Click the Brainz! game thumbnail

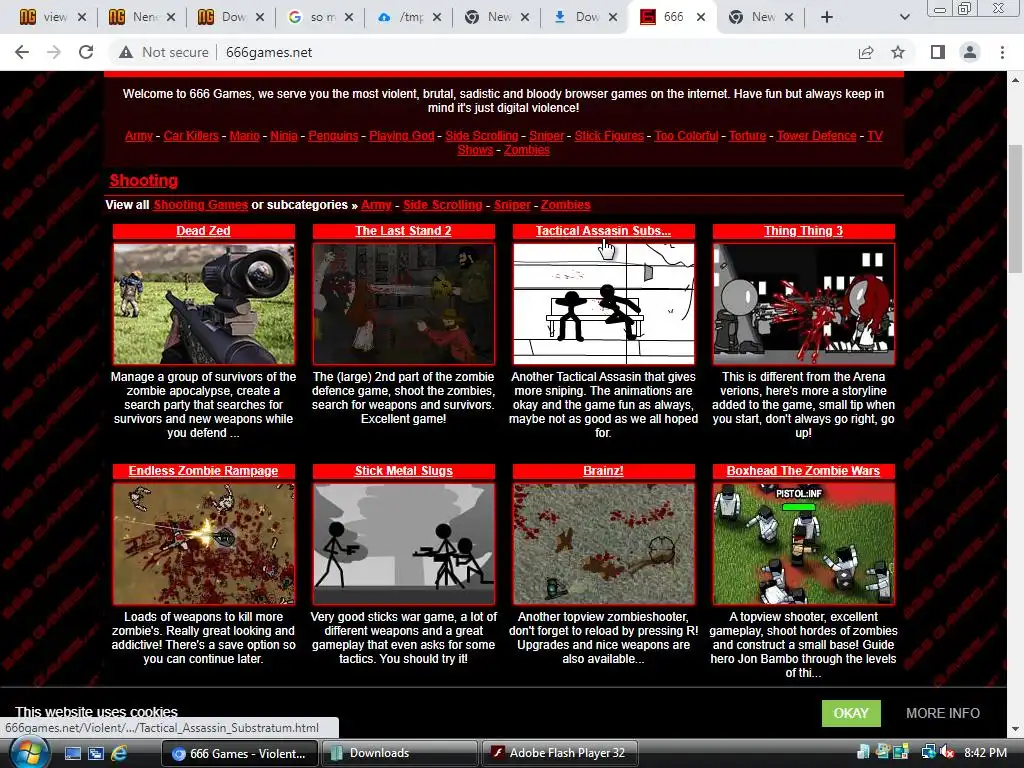(603, 543)
